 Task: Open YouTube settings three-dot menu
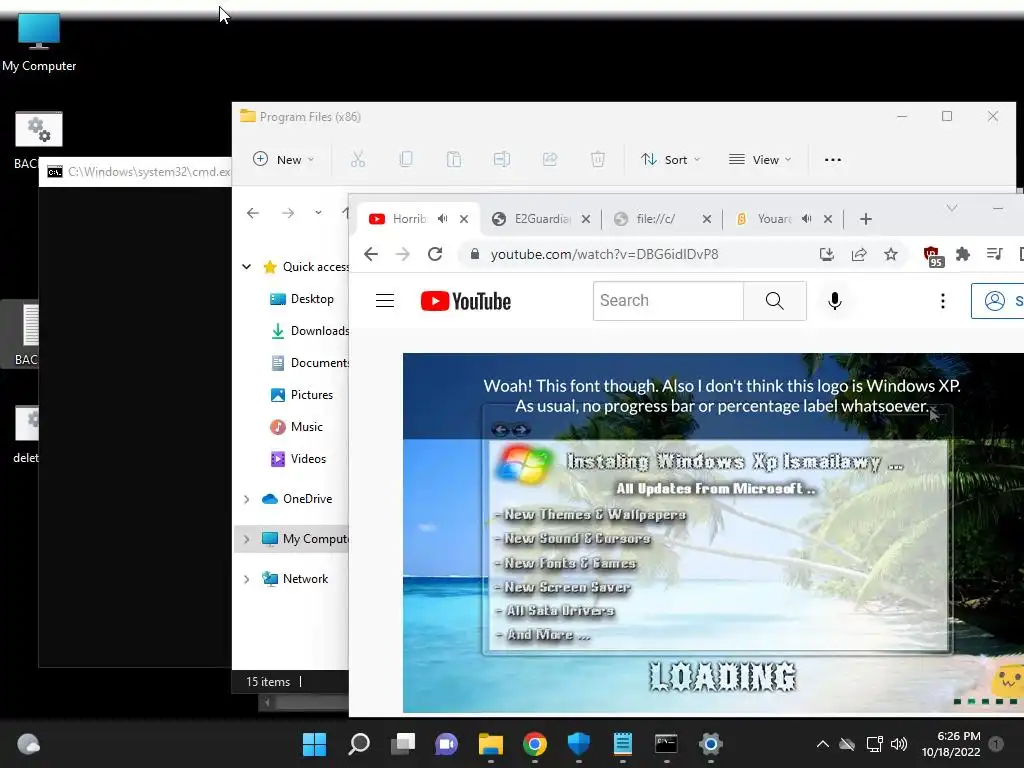point(942,300)
